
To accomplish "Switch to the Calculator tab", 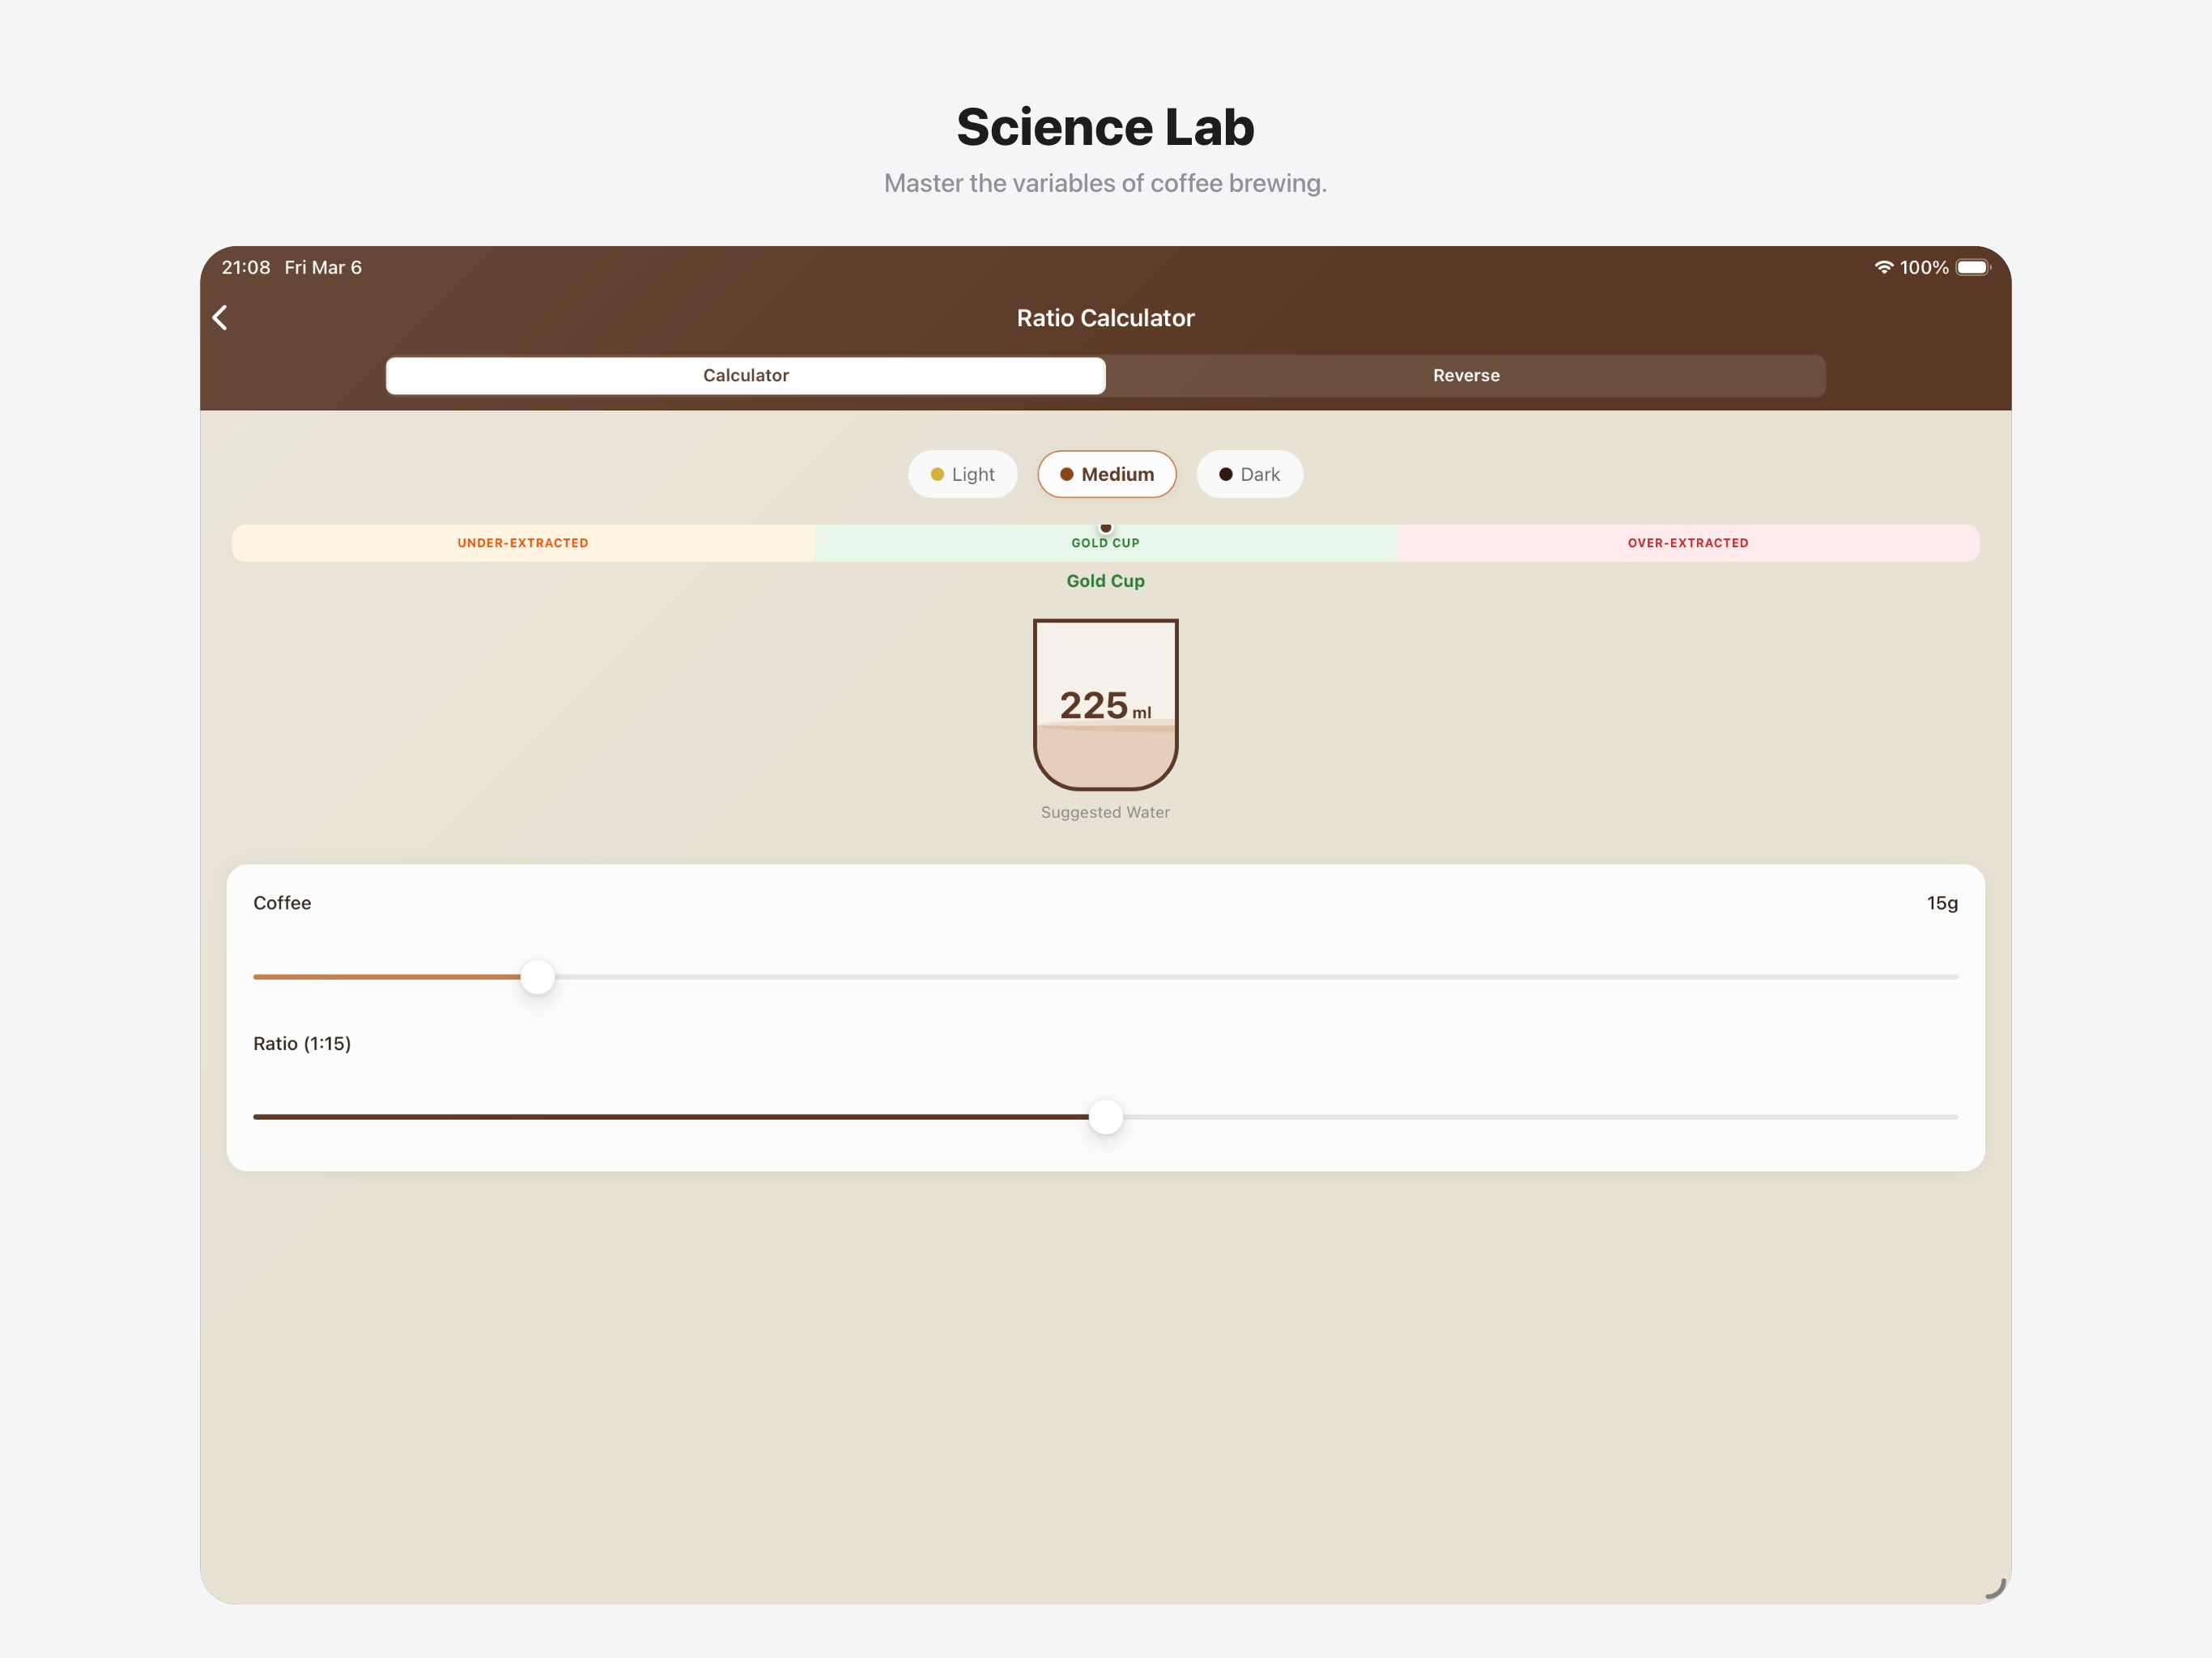I will point(745,376).
